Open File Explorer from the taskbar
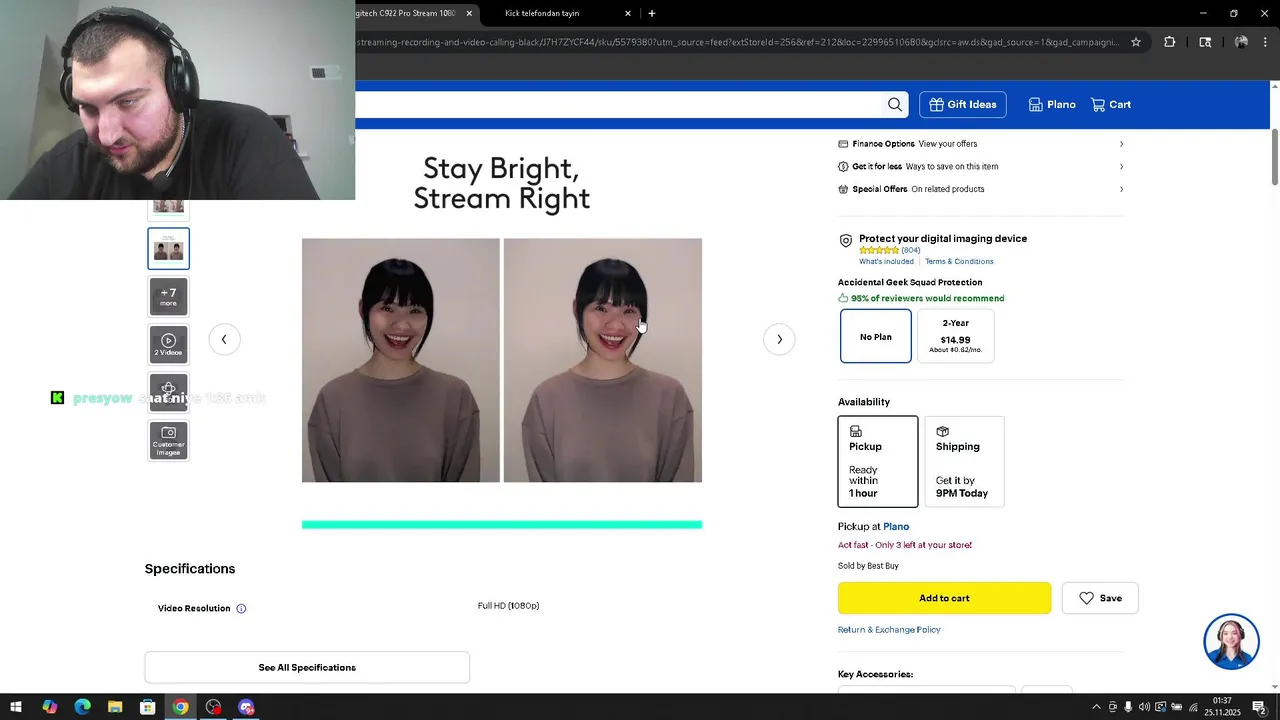The image size is (1280, 720). (115, 707)
